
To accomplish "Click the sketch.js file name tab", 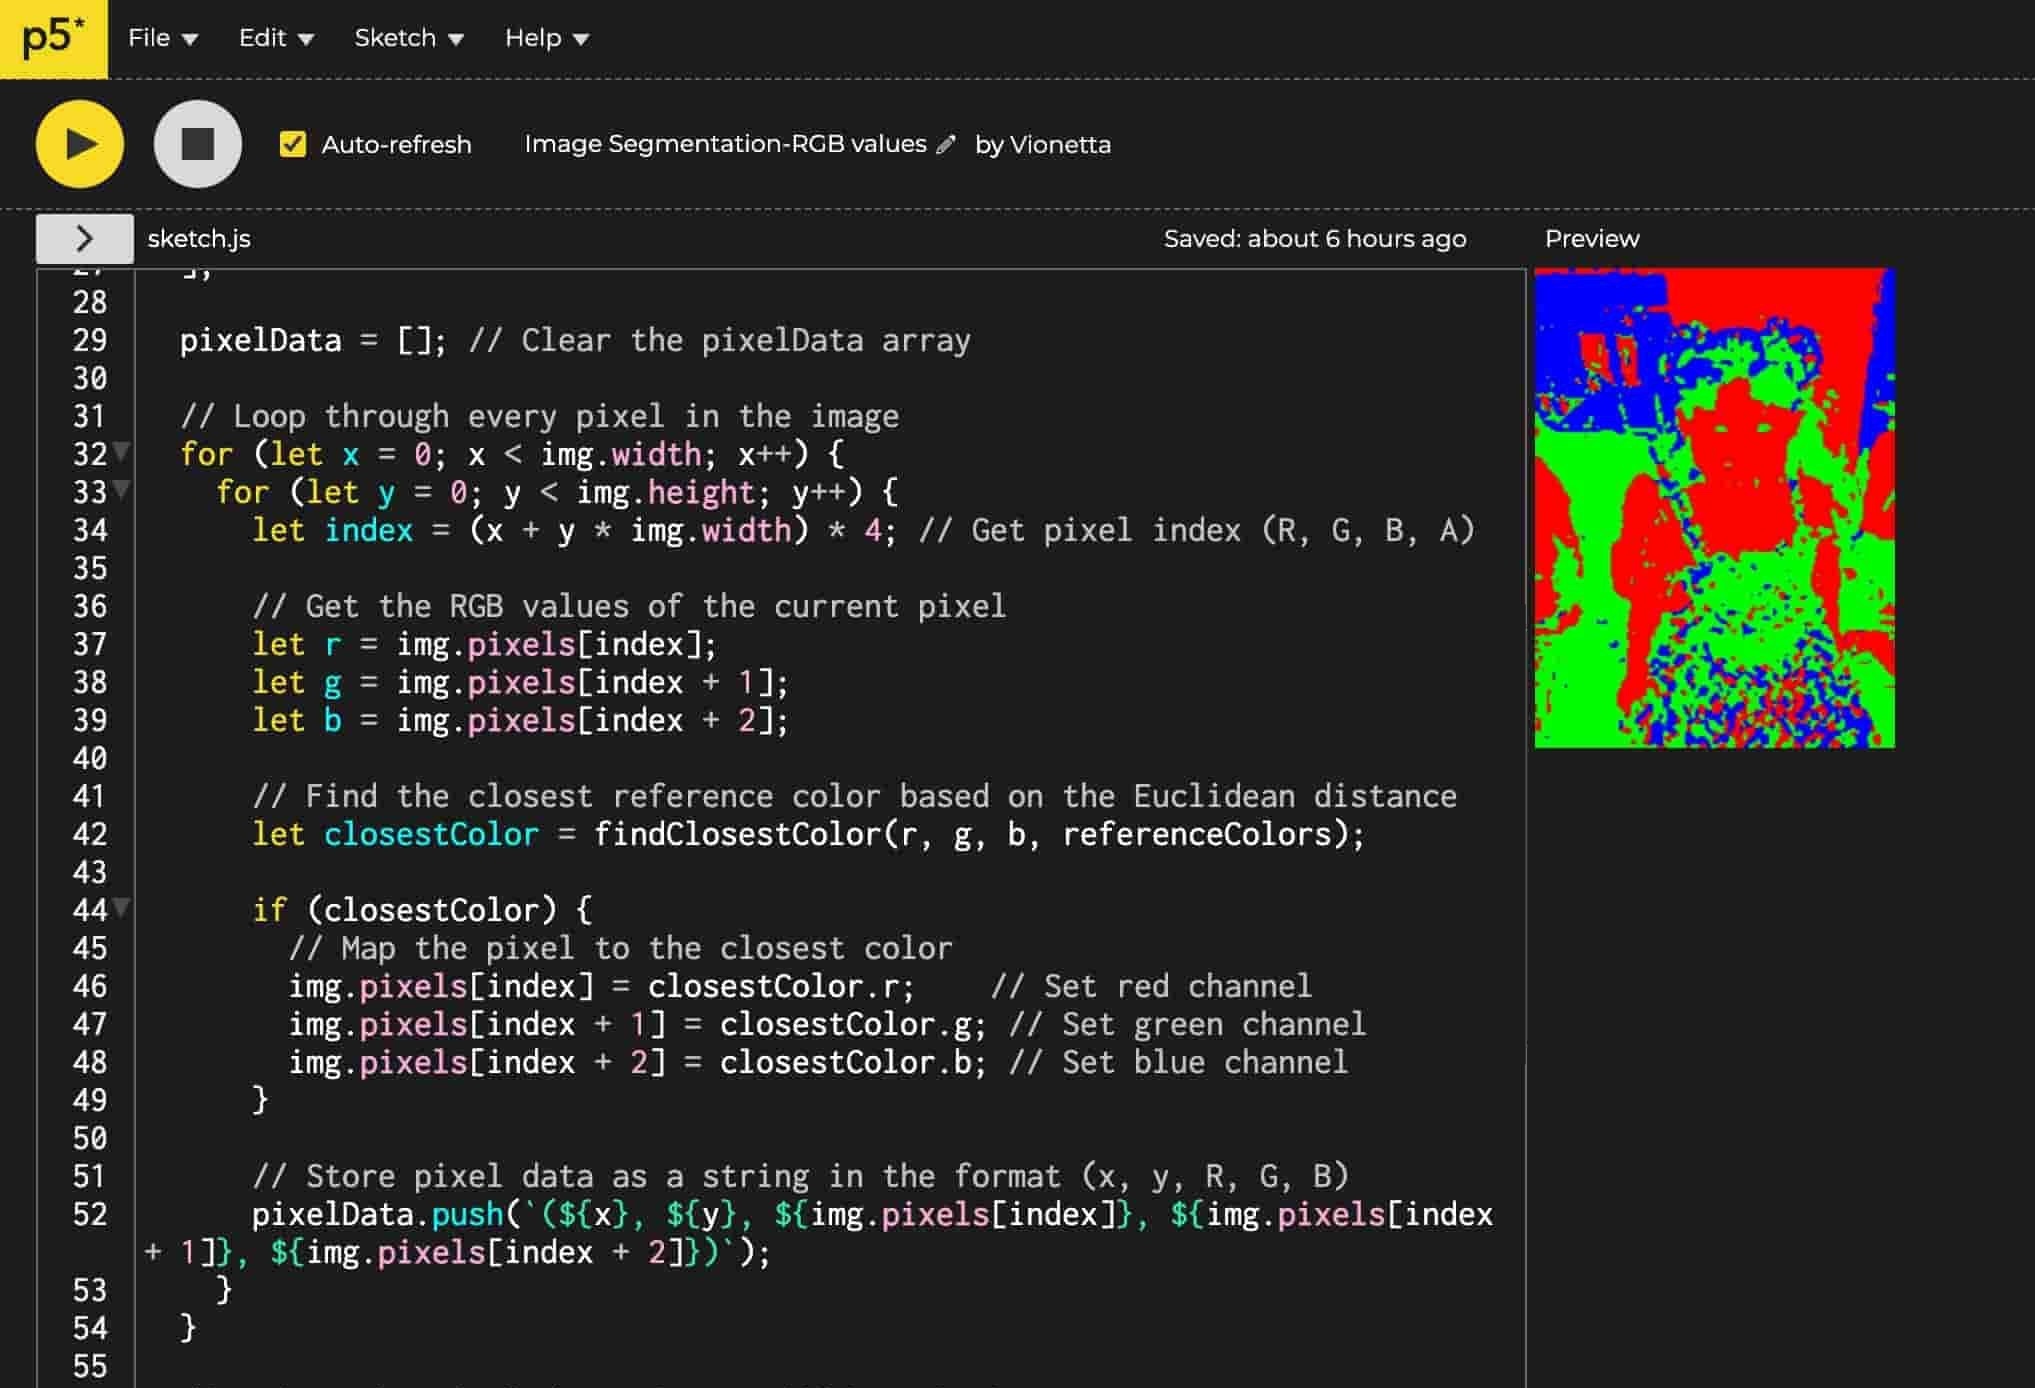I will pos(199,238).
